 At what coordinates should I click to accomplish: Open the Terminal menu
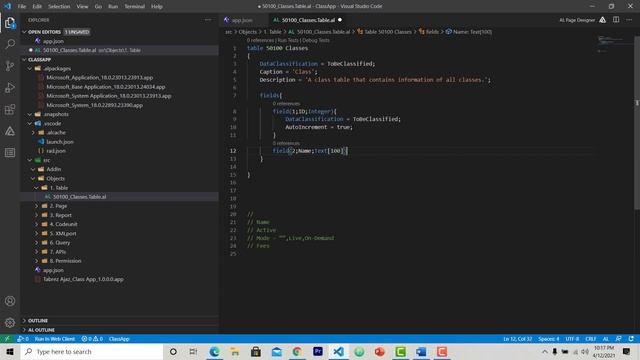tap(134, 7)
